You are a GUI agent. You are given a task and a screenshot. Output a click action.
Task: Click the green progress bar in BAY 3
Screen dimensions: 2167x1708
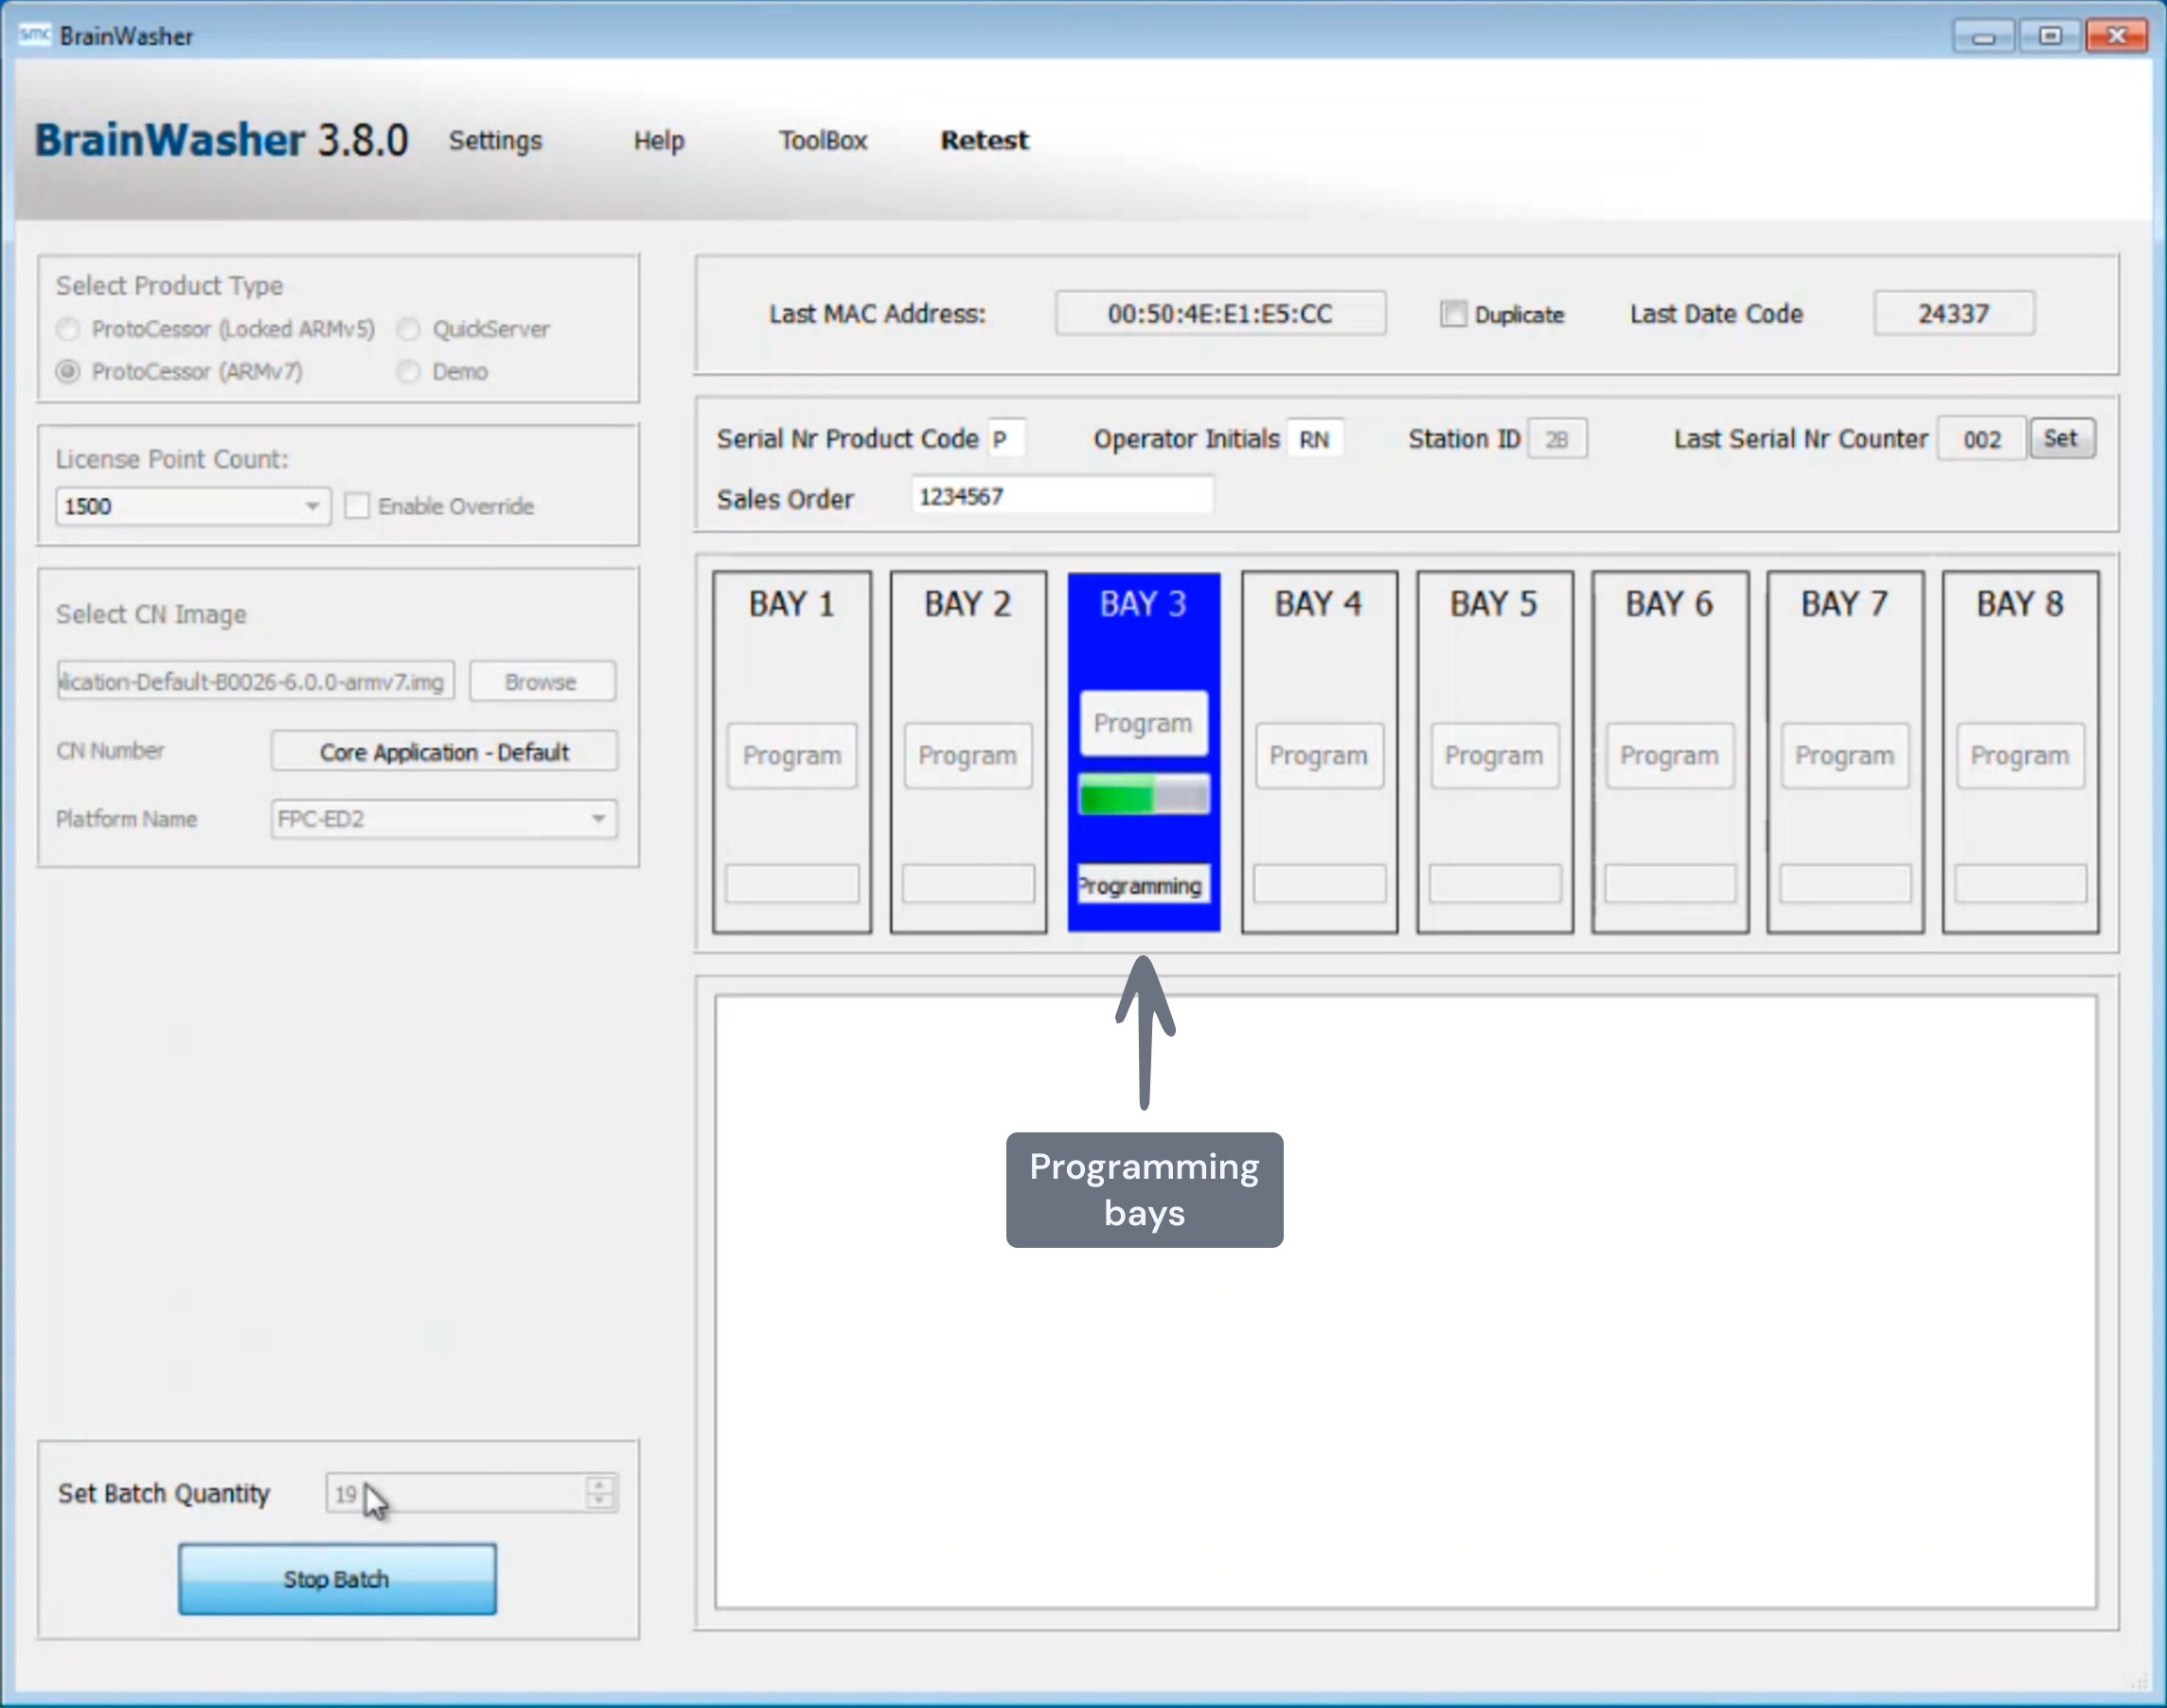[1143, 795]
